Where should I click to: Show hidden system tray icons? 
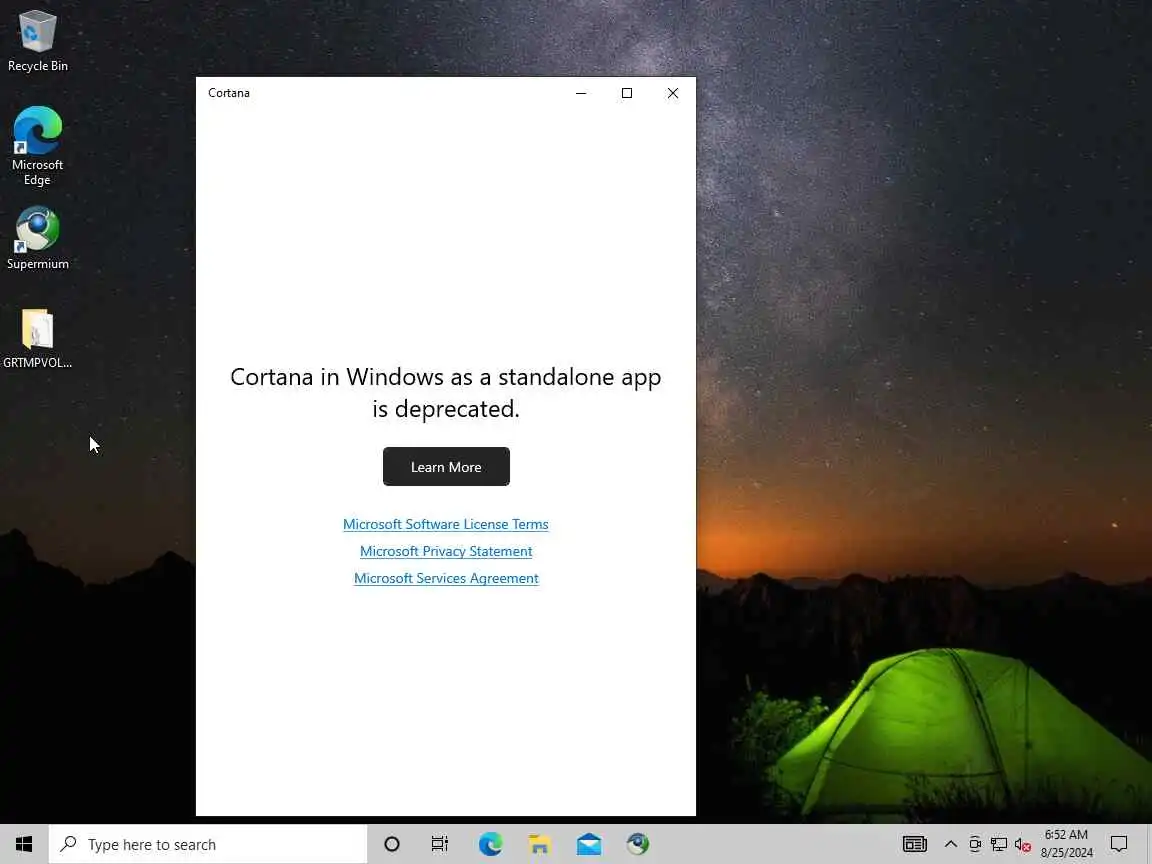(x=951, y=844)
